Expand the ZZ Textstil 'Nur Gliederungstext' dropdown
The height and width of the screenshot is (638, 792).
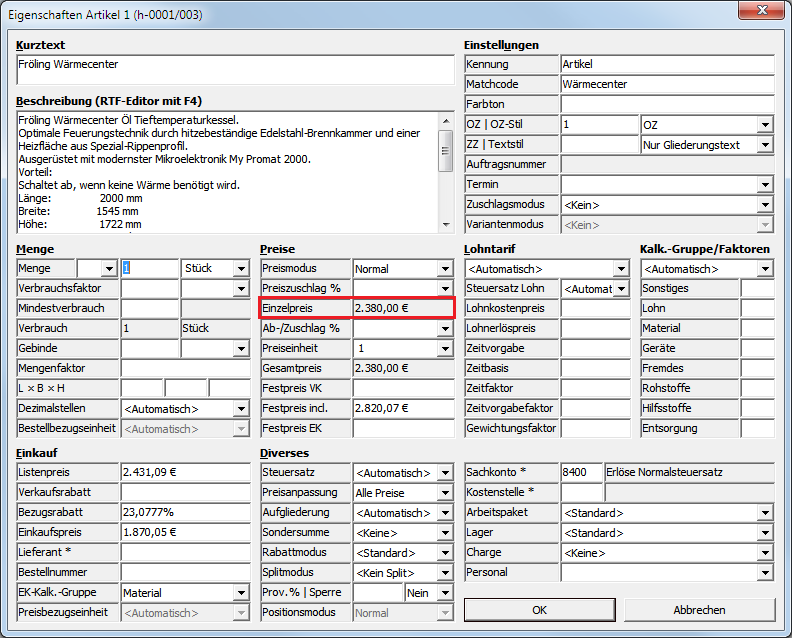[x=765, y=145]
